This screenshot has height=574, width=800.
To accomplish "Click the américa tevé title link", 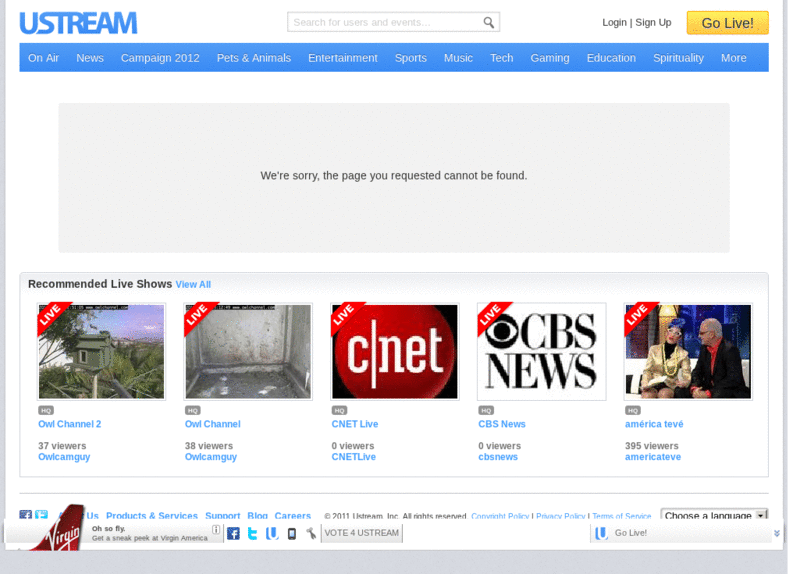I will click(654, 424).
